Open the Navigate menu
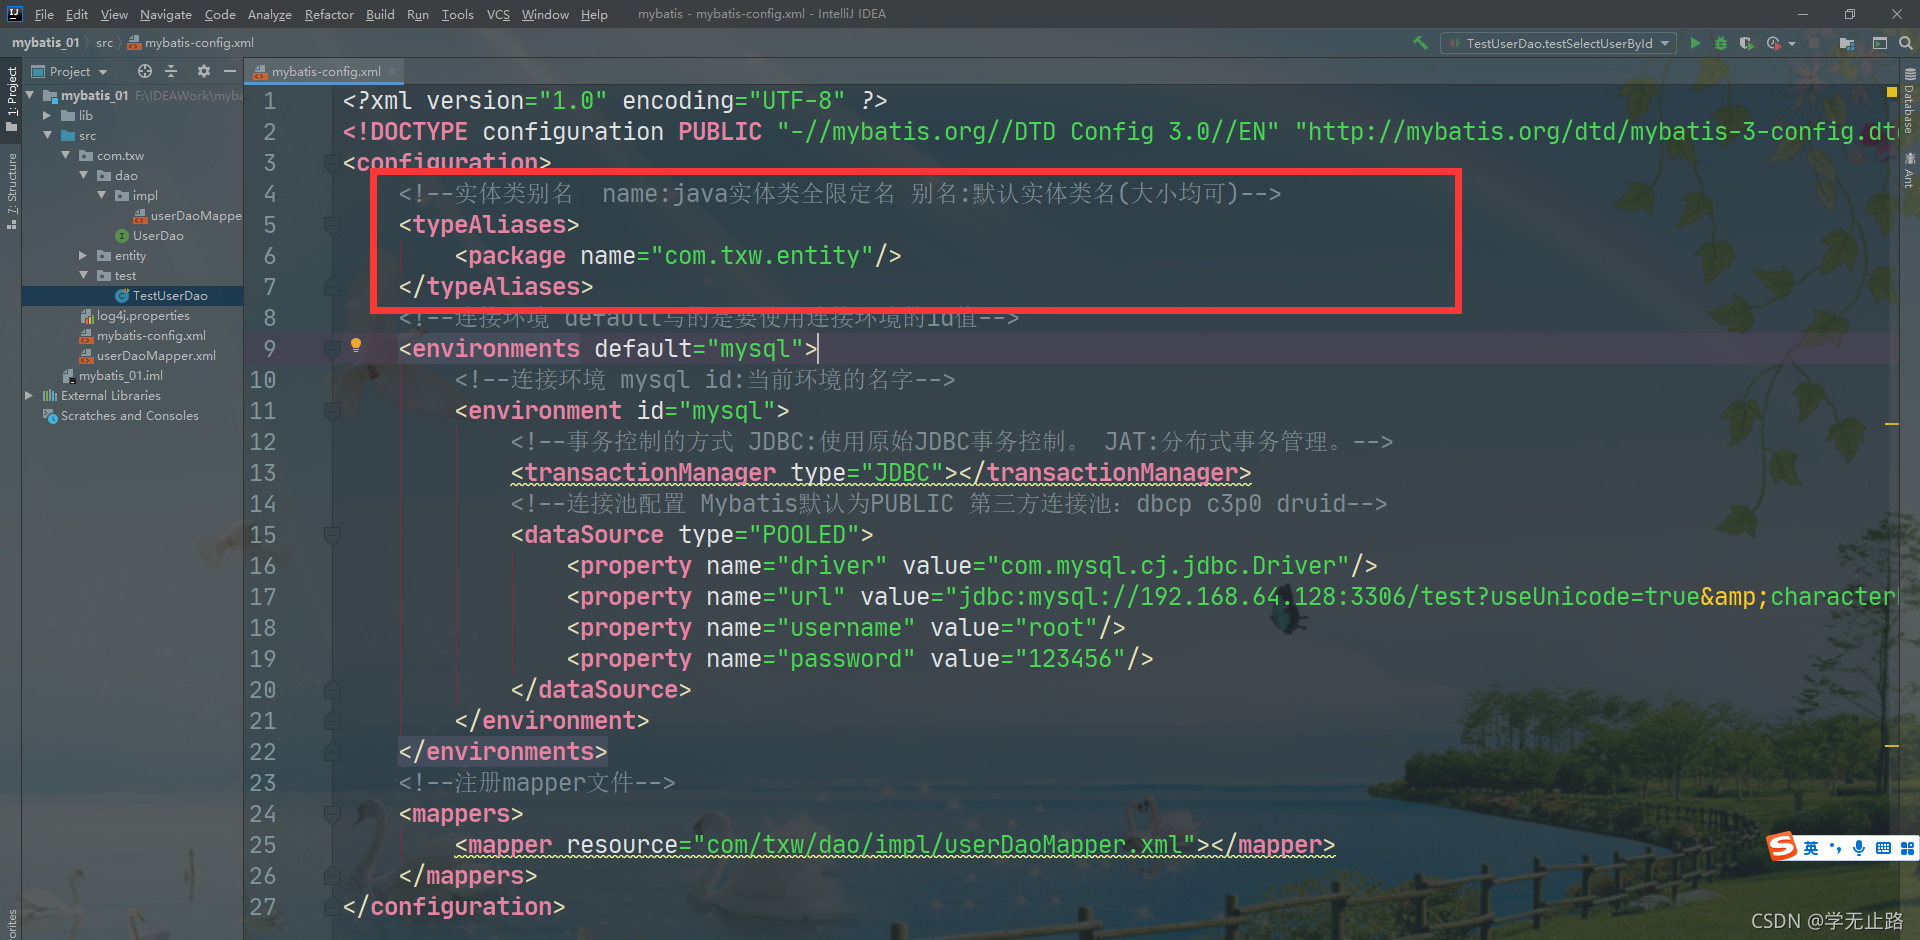The width and height of the screenshot is (1920, 940). 166,14
